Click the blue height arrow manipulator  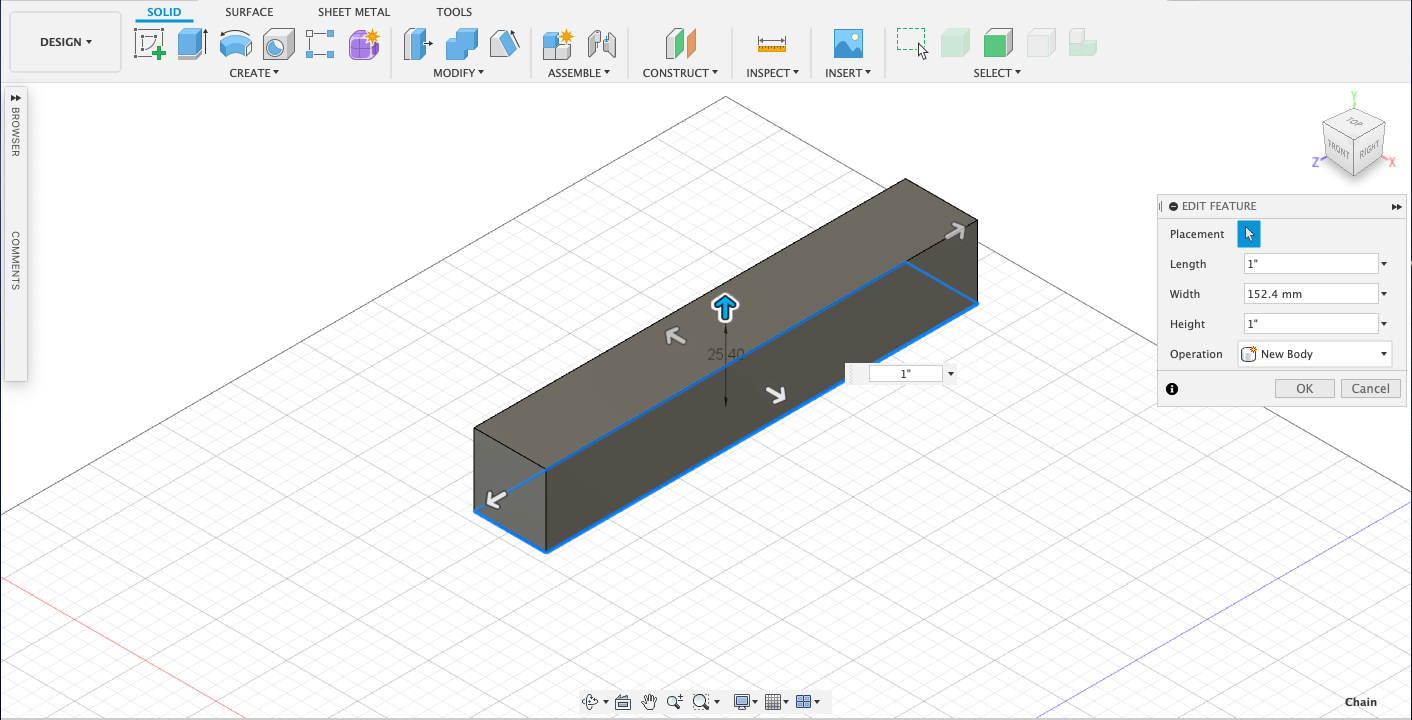tap(725, 307)
